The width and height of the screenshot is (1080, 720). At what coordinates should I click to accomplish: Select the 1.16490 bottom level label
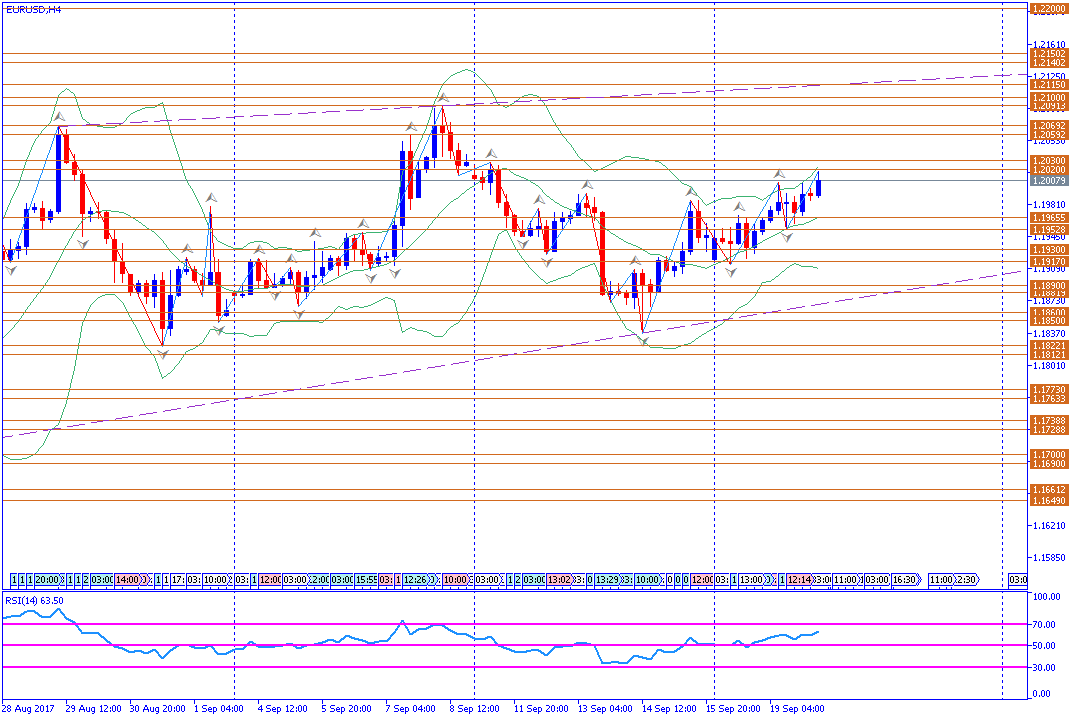1048,500
